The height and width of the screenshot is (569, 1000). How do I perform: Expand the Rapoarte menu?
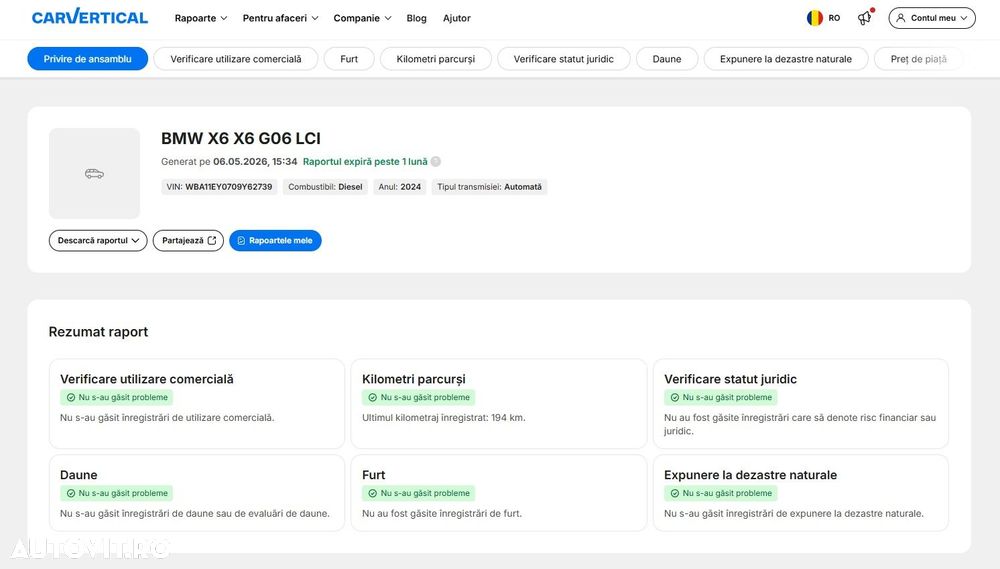[201, 18]
